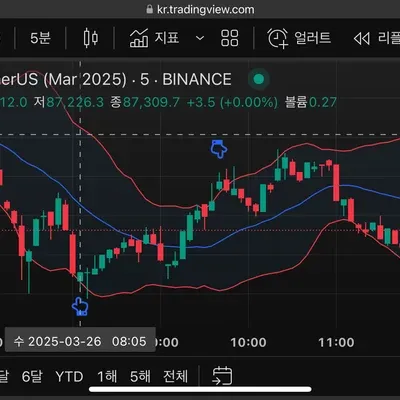Screen dimensions: 400x400
Task: Tap the kr.tradingview.com address bar
Action: (200, 9)
